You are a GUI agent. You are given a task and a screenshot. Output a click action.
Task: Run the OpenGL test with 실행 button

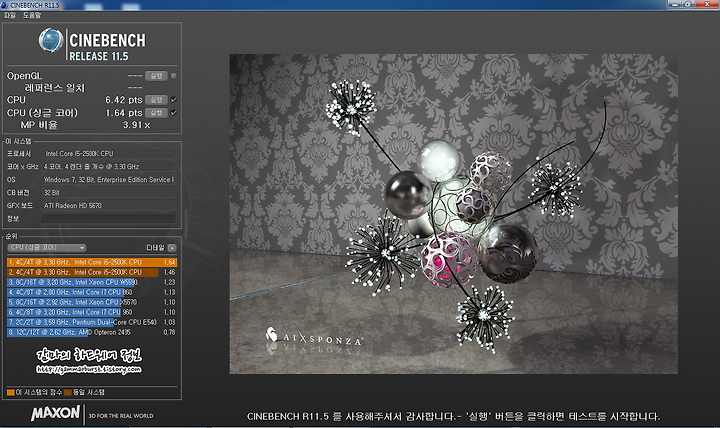[156, 76]
